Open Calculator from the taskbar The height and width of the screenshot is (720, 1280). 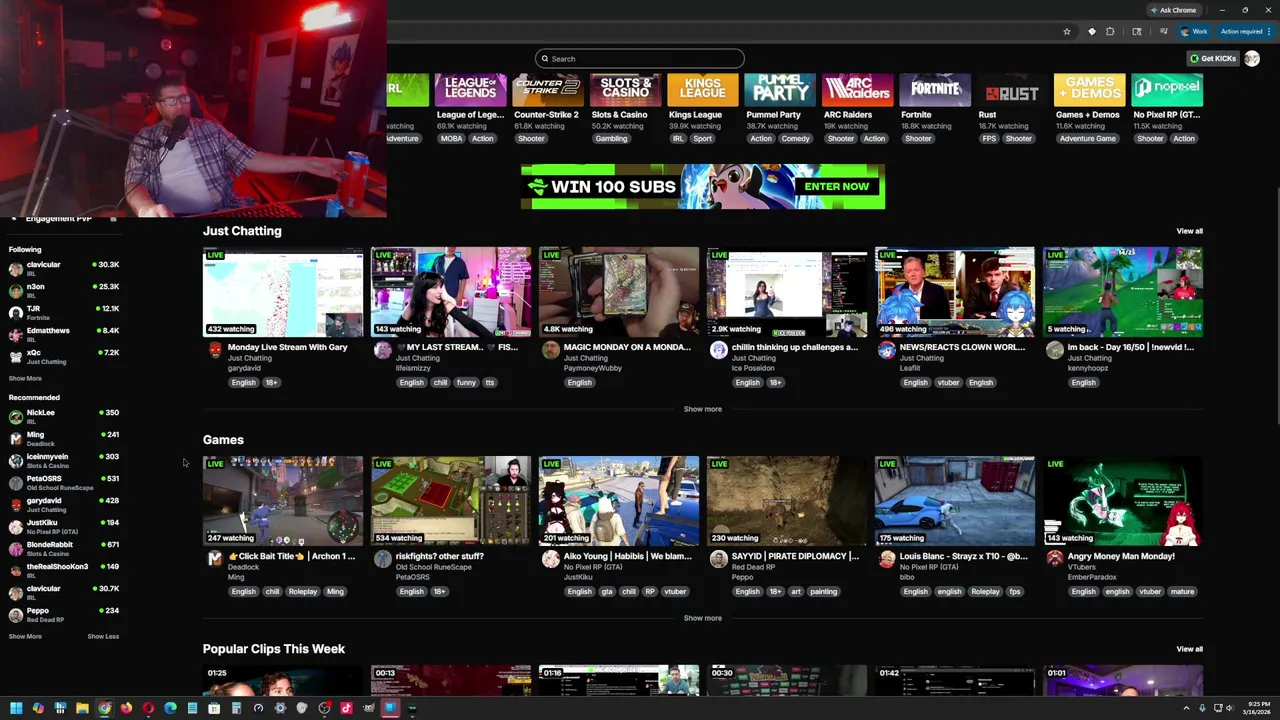[x=236, y=708]
